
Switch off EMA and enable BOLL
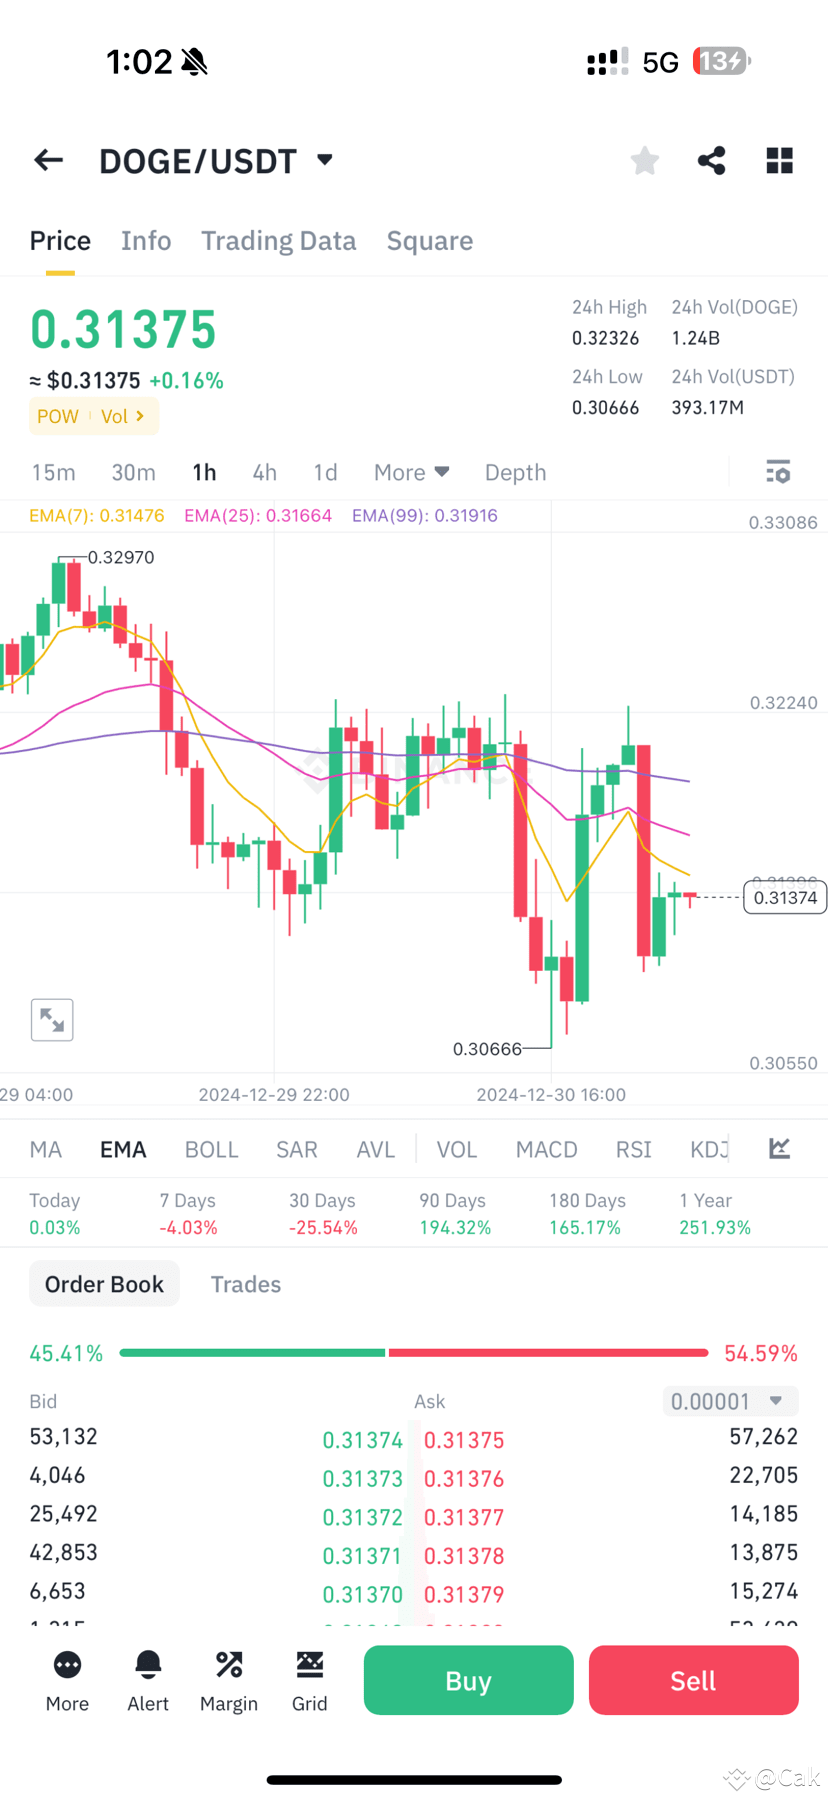coord(211,1148)
